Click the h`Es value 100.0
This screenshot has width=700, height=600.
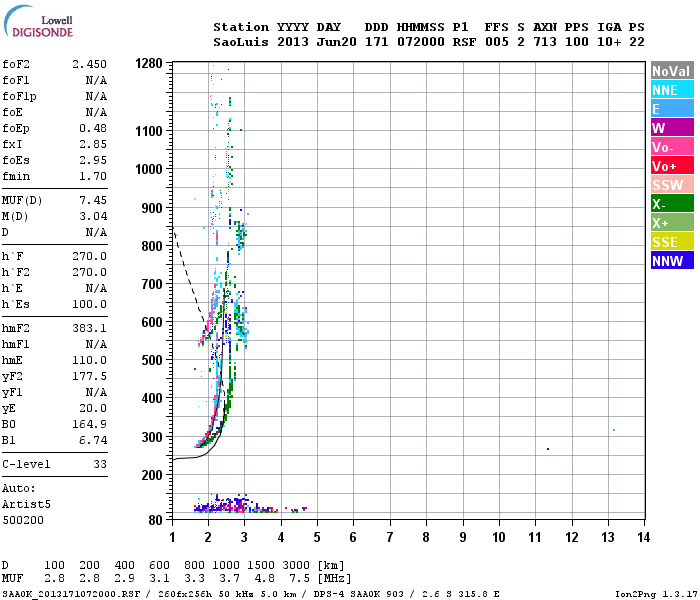click(x=89, y=304)
